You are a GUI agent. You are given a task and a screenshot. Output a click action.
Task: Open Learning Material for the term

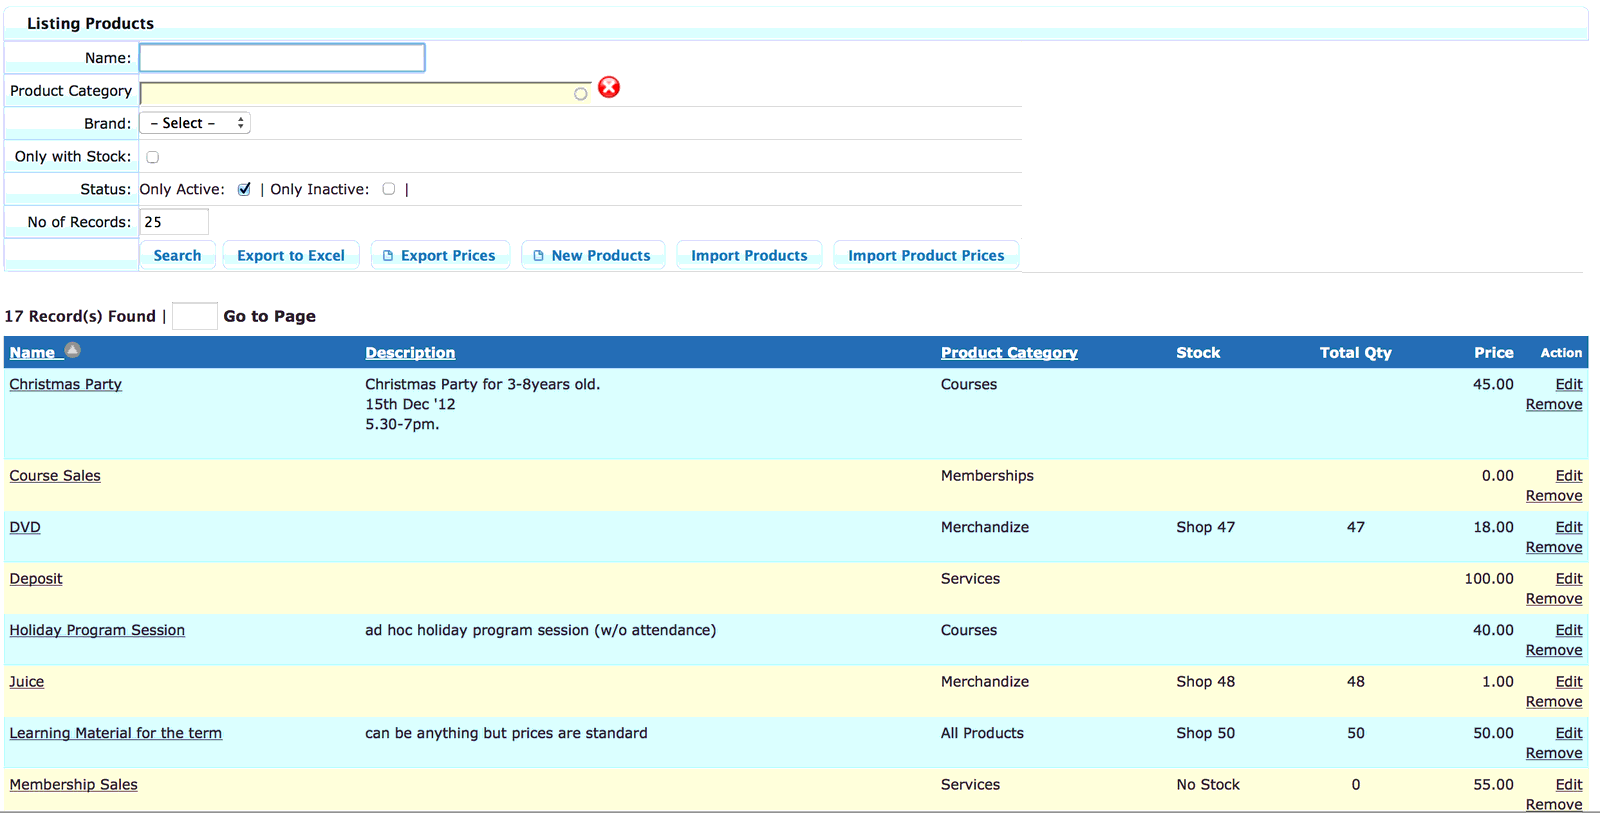point(116,733)
